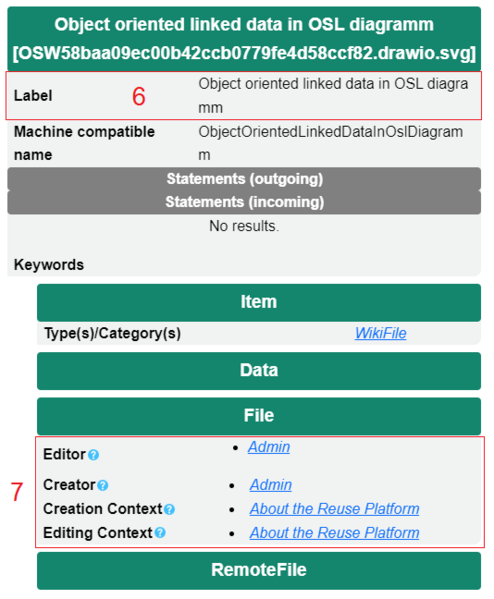
Task: Select the 'Creation Context' label text
Action: pos(103,509)
